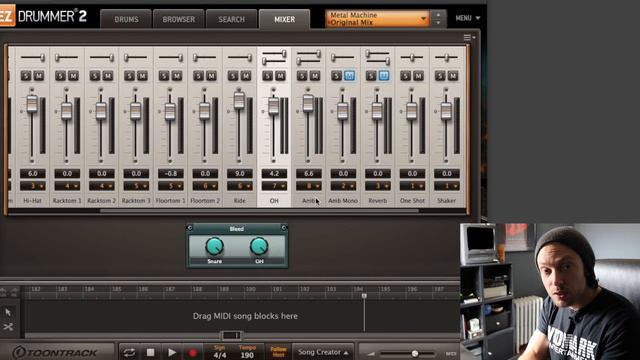640x360 pixels.
Task: Switch to the SEARCH tab
Action: tap(231, 19)
